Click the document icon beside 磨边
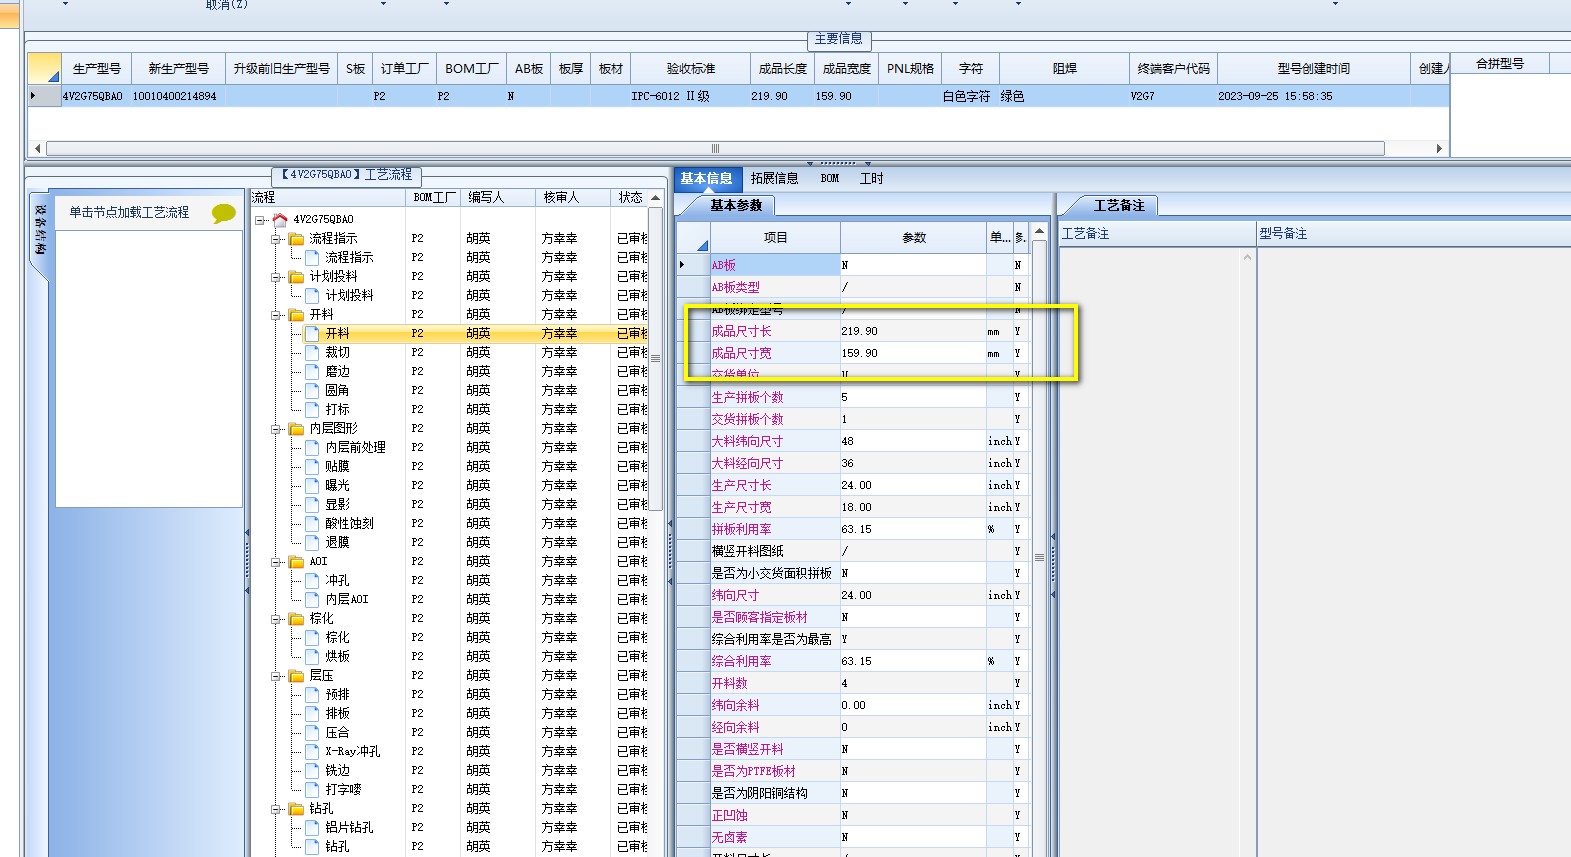 click(312, 371)
